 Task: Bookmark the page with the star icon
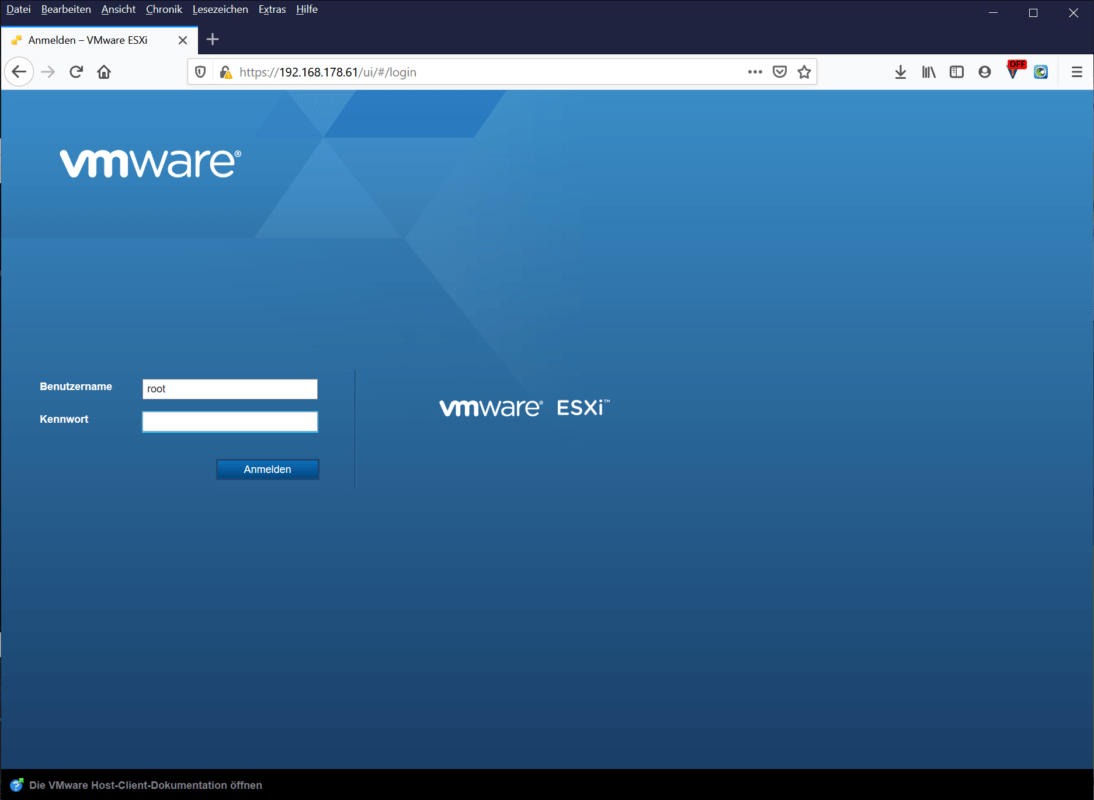pyautogui.click(x=805, y=71)
